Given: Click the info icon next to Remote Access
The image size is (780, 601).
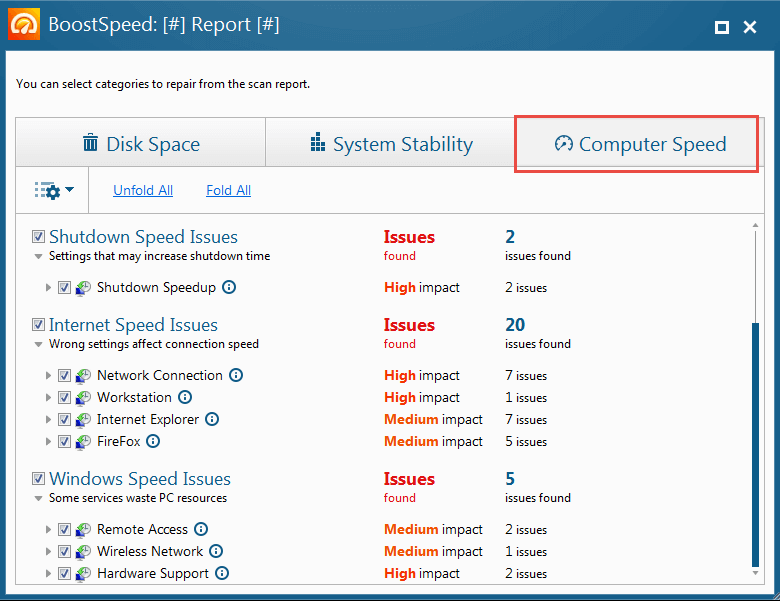Looking at the screenshot, I should tap(201, 529).
